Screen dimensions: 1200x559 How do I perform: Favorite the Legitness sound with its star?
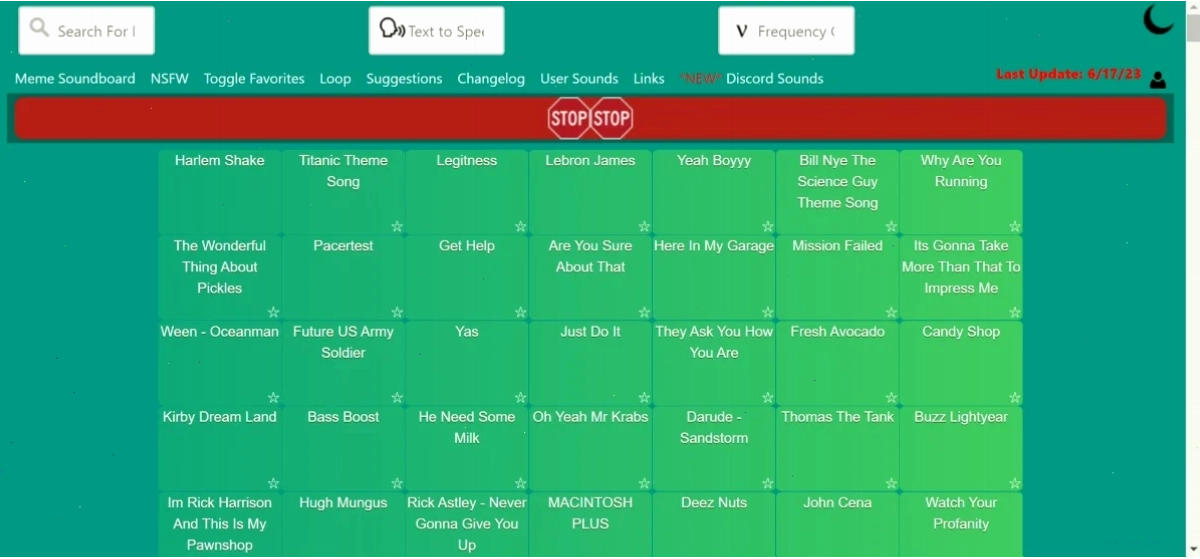point(520,227)
